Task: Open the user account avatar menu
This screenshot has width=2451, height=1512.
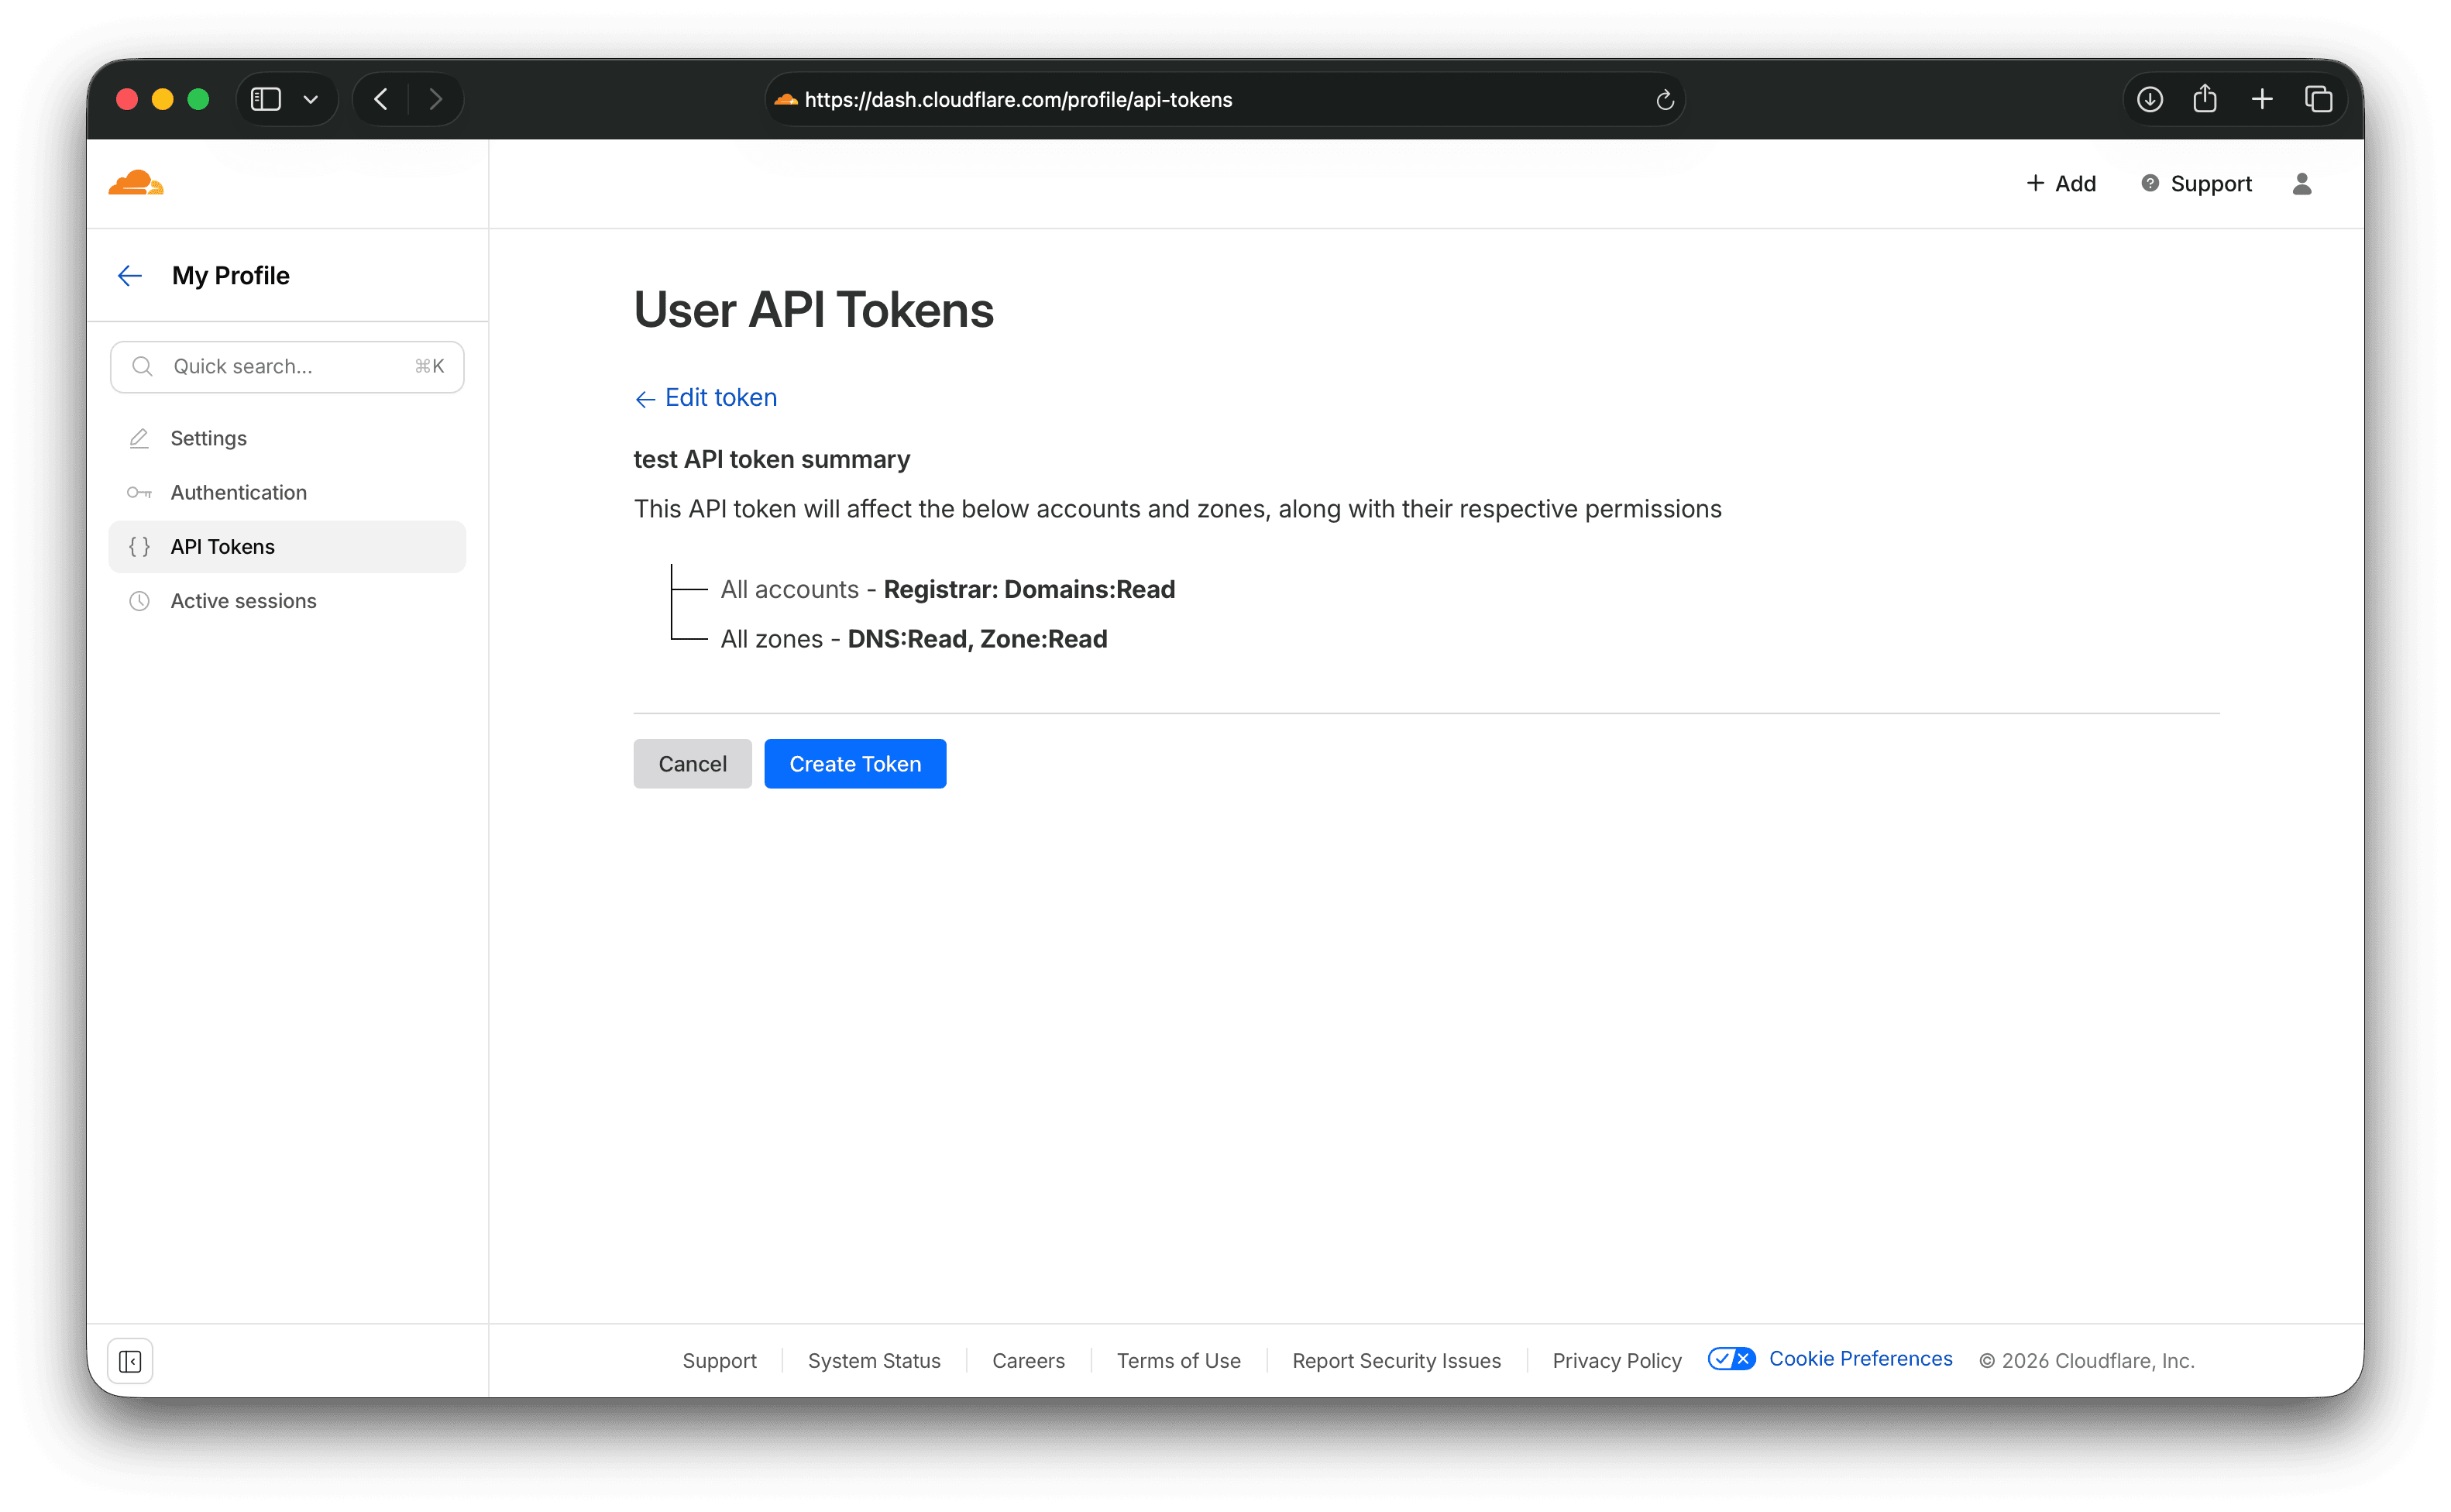Action: pyautogui.click(x=2301, y=183)
